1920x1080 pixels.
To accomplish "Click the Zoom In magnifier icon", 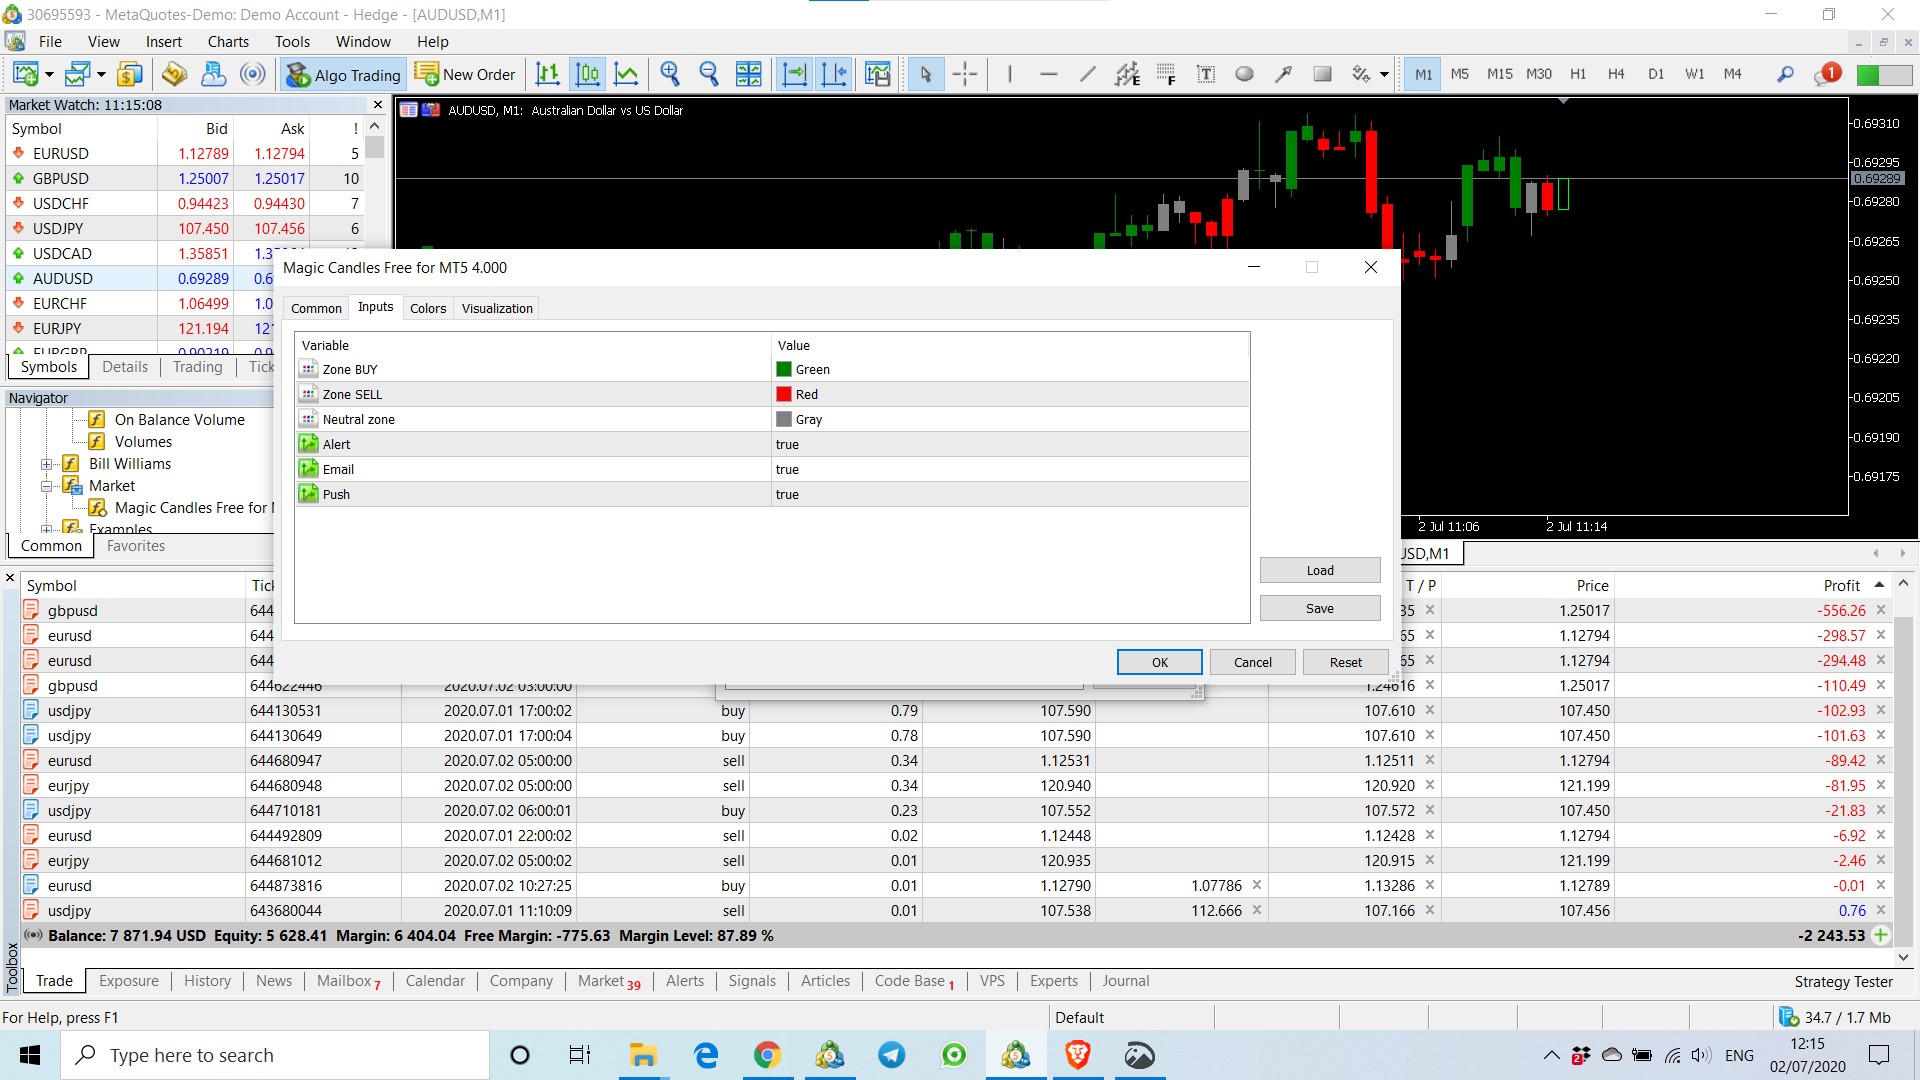I will click(670, 74).
